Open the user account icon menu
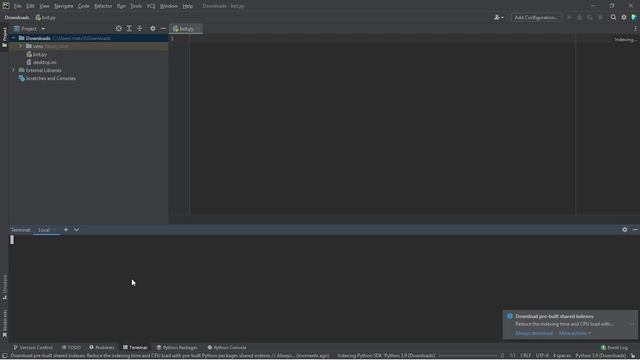Image resolution: width=640 pixels, height=360 pixels. coord(498,18)
